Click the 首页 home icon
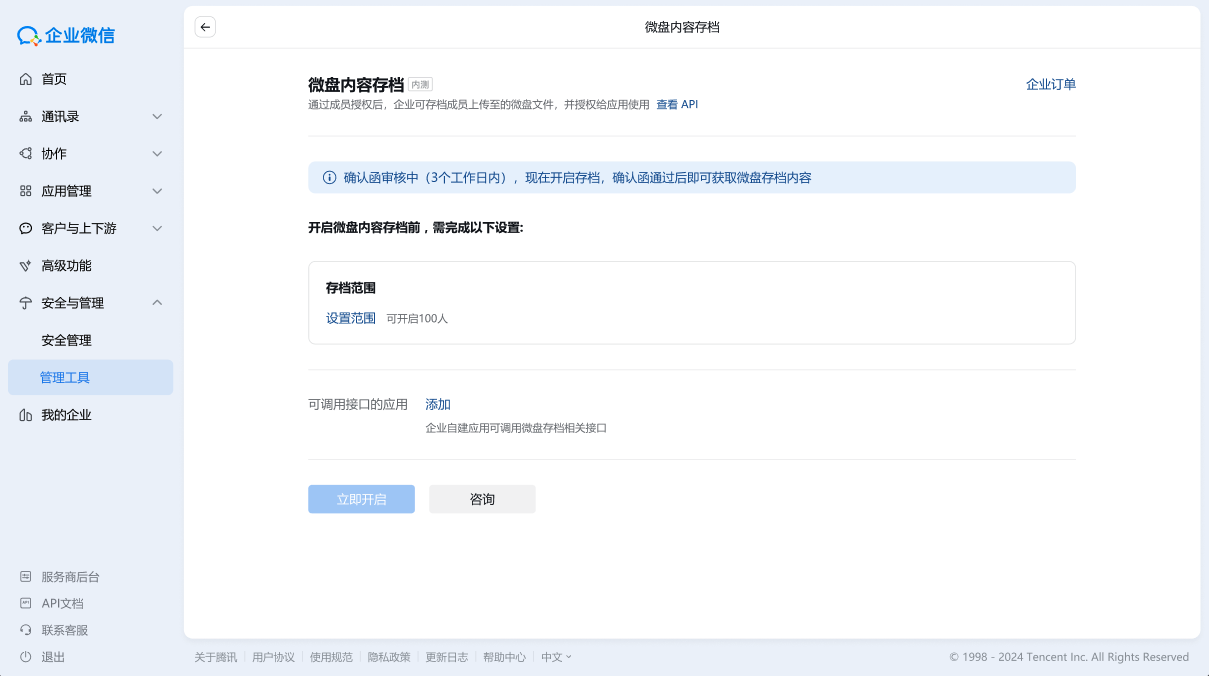Image resolution: width=1209 pixels, height=676 pixels. [x=25, y=79]
